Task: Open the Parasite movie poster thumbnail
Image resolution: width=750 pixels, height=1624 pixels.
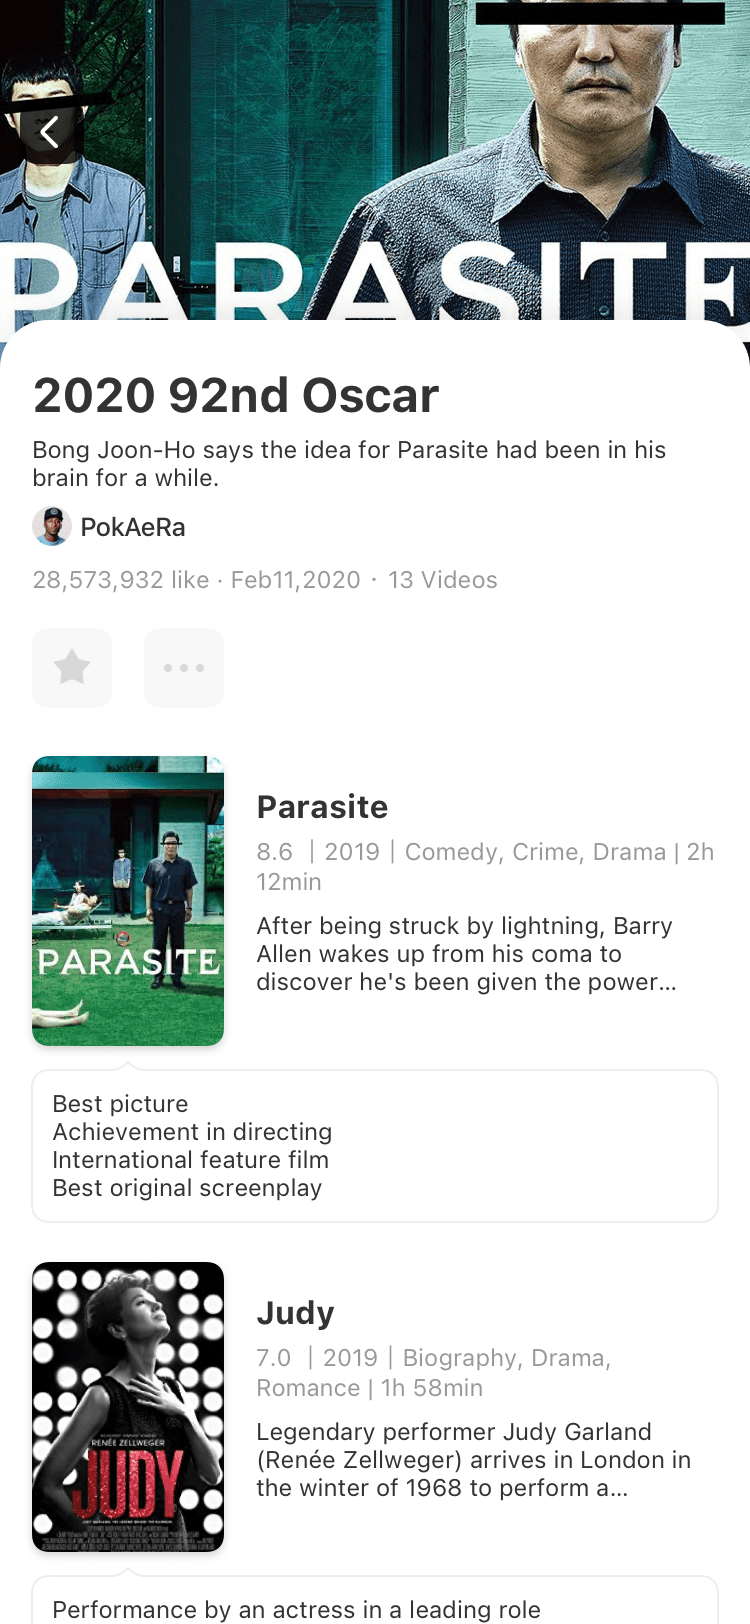Action: click(128, 901)
